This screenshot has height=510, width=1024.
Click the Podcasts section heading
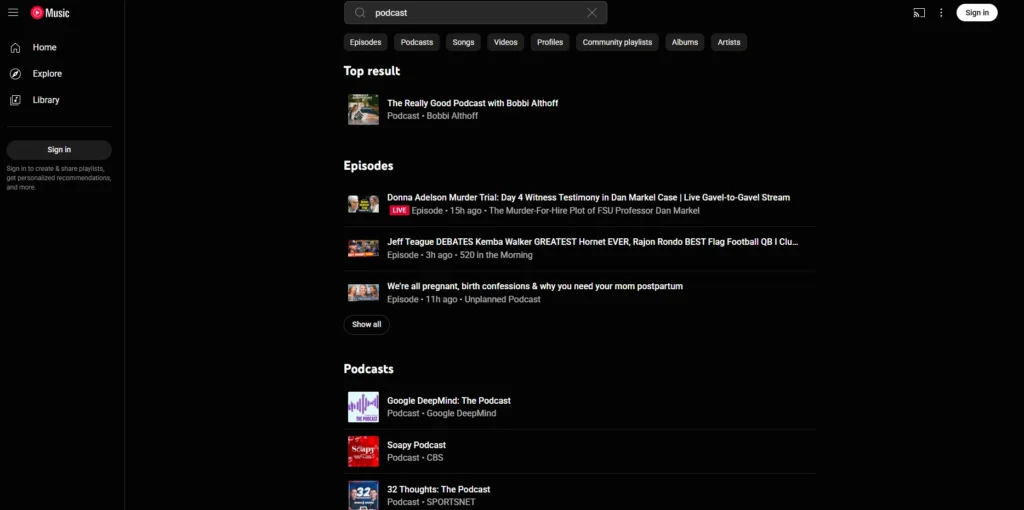tap(368, 369)
